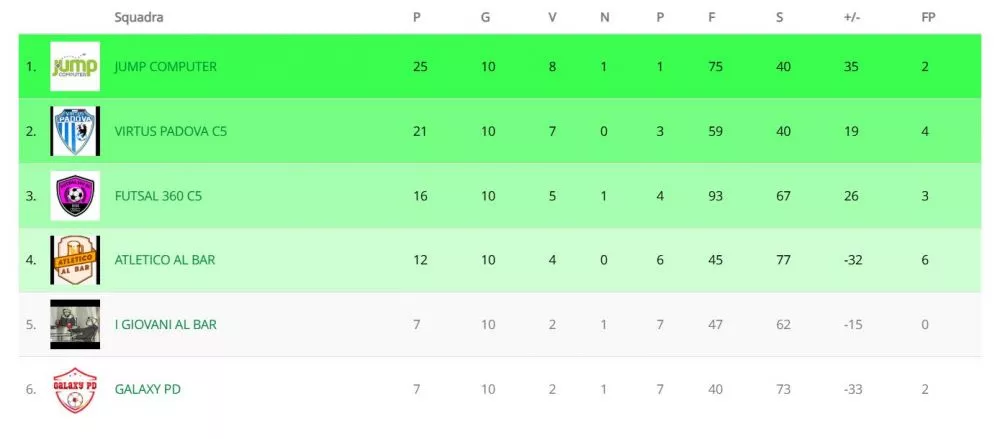This screenshot has width=1000, height=439.
Task: Click the +/- goal difference header
Action: click(851, 18)
